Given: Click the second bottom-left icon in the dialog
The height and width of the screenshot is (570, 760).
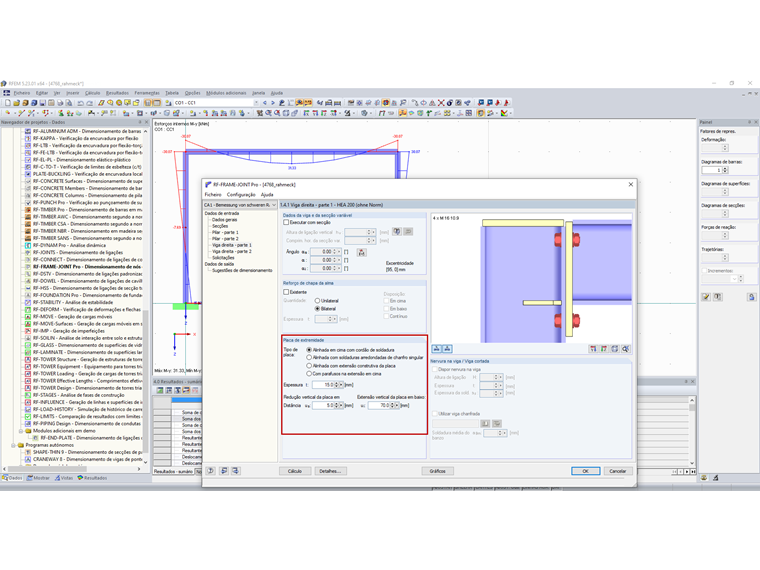Looking at the screenshot, I should (x=223, y=471).
